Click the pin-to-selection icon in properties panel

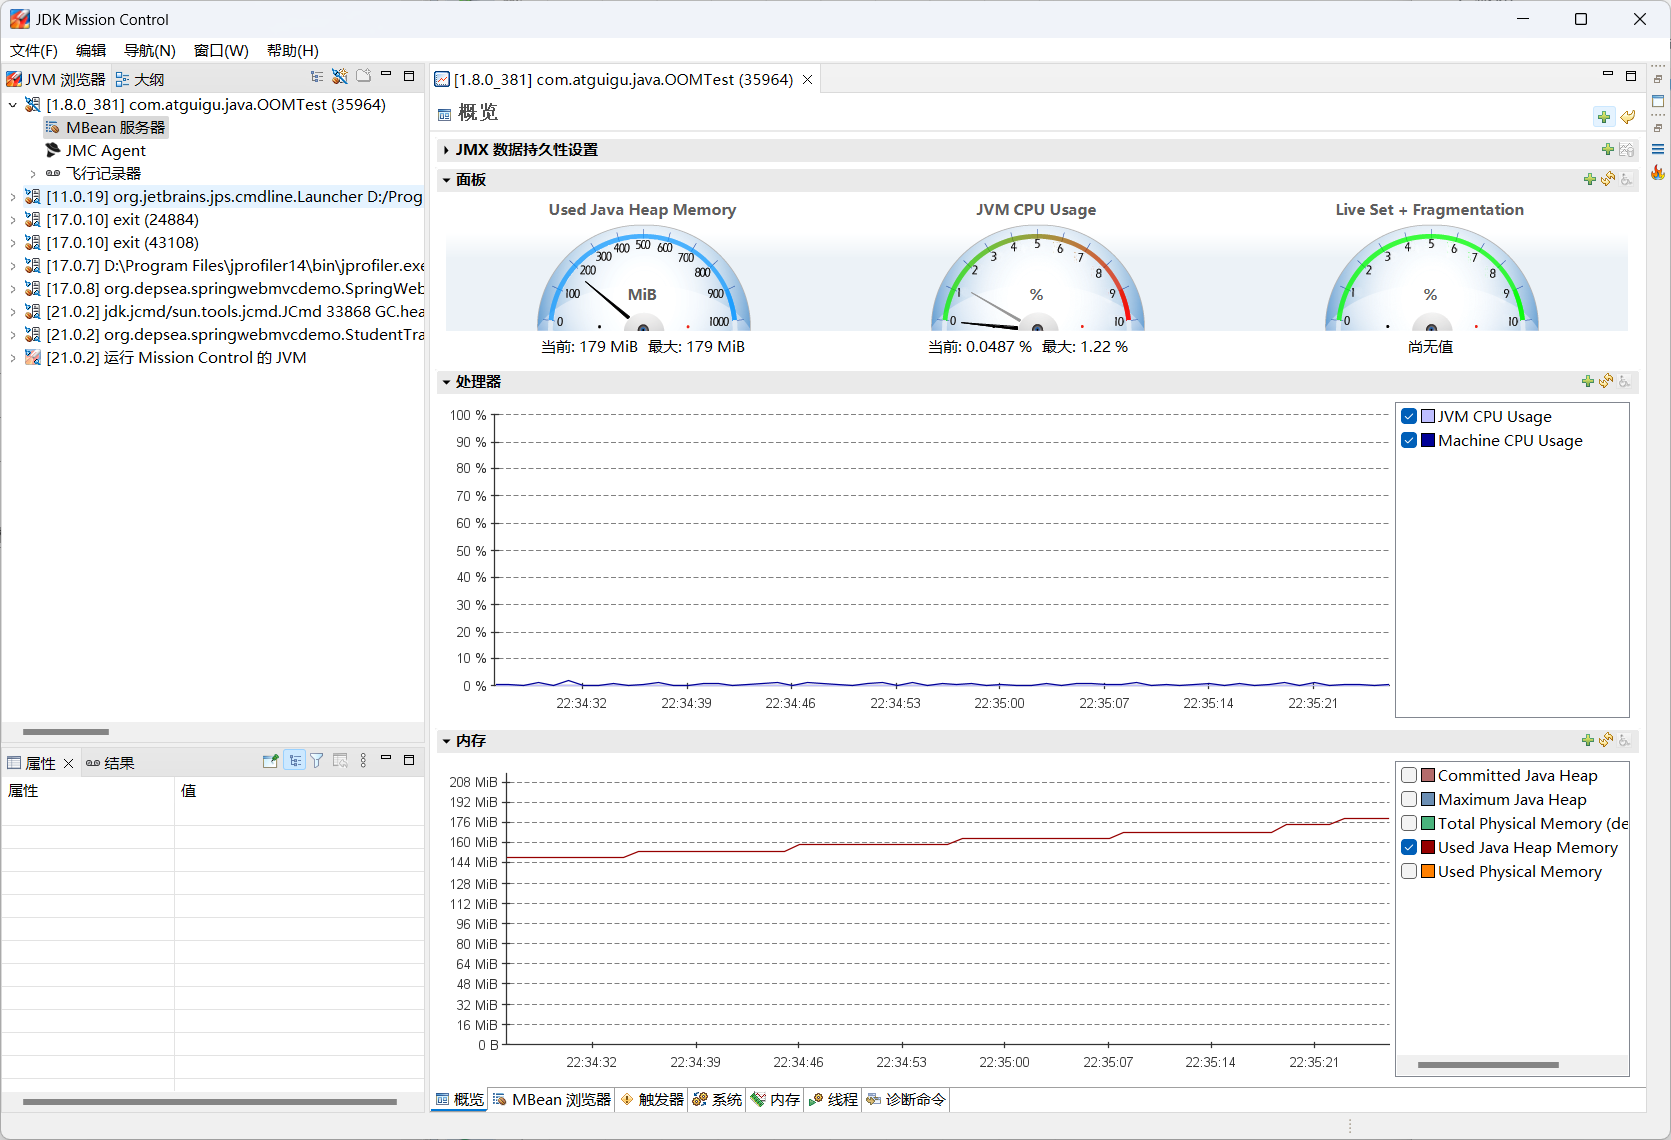coord(270,761)
